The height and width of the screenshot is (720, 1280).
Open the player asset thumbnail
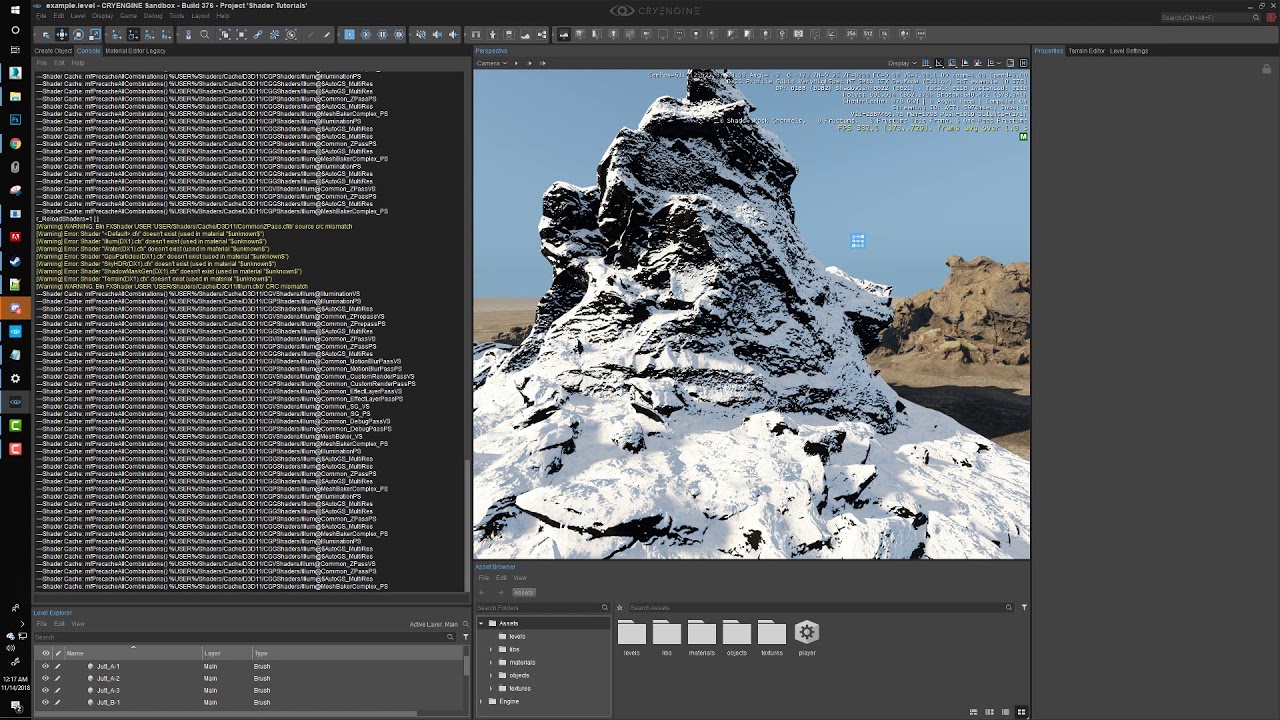[x=807, y=634]
